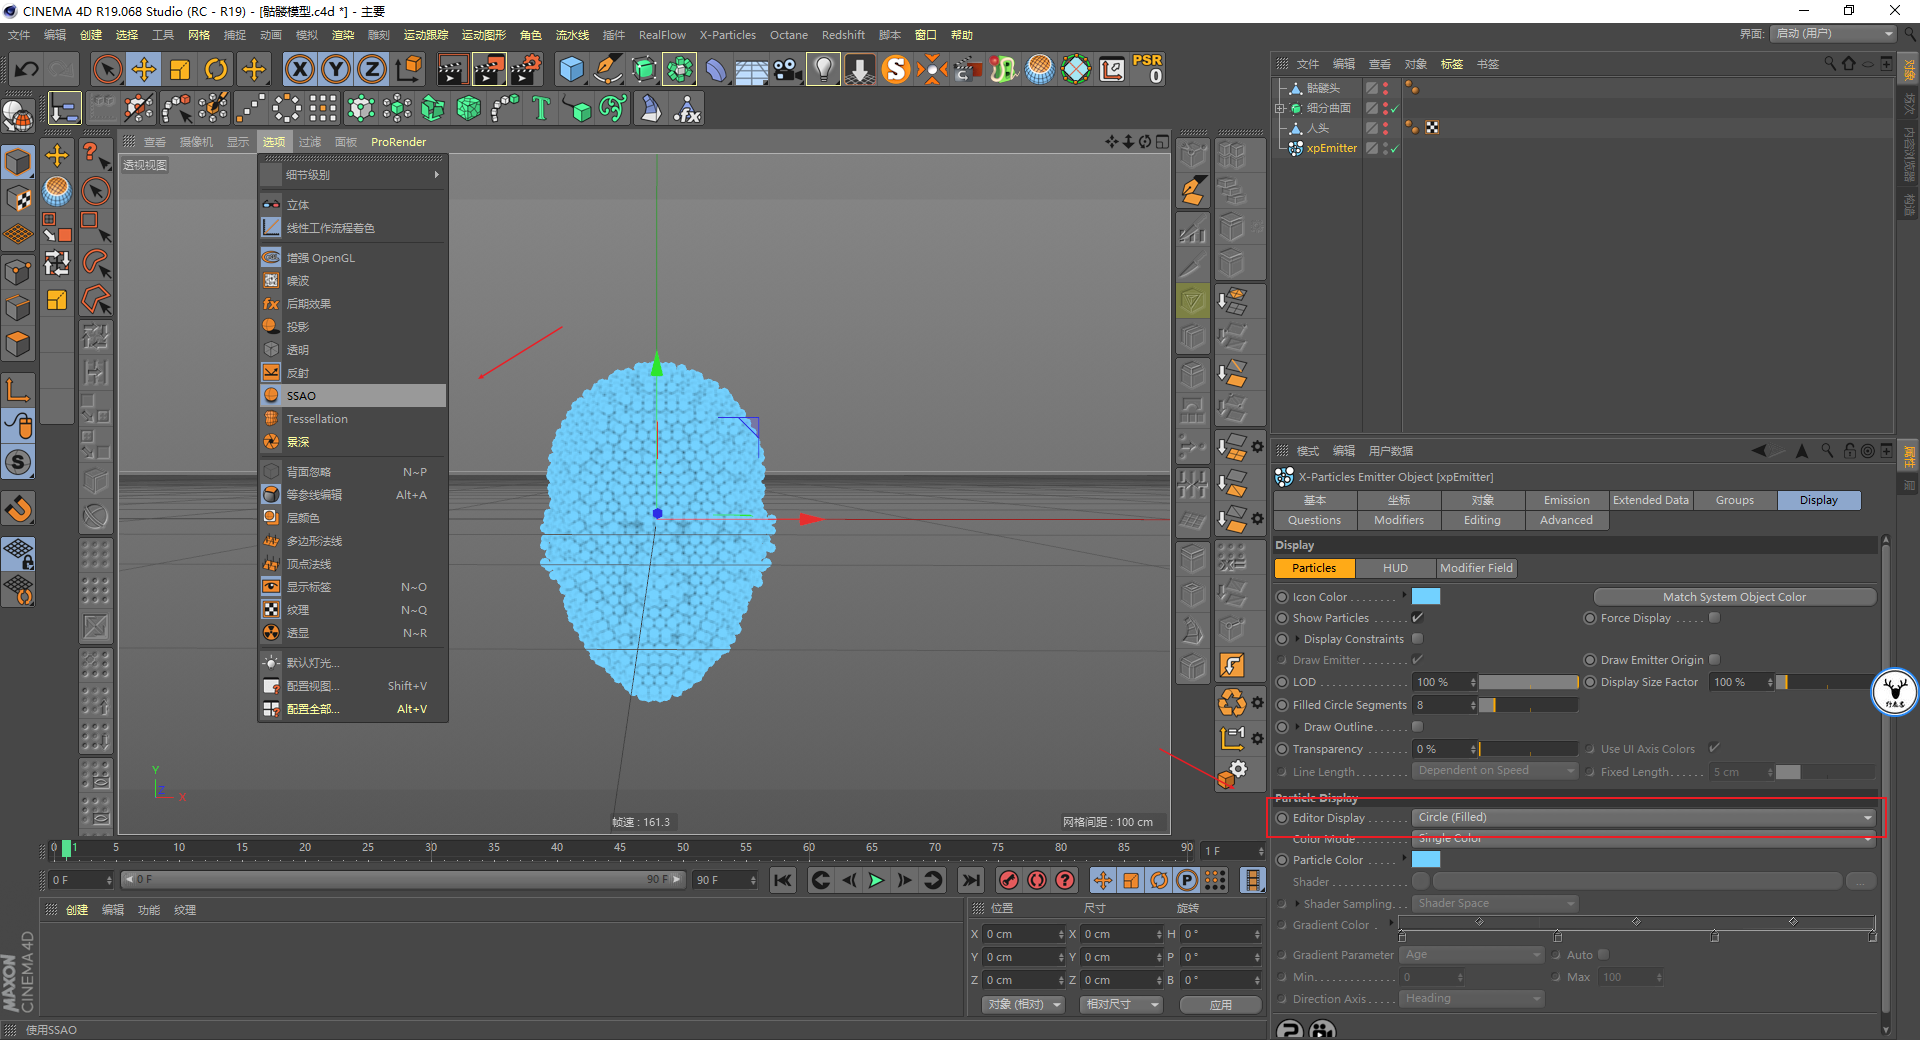Click the PSR reset icon
1920x1040 pixels.
[x=1148, y=69]
